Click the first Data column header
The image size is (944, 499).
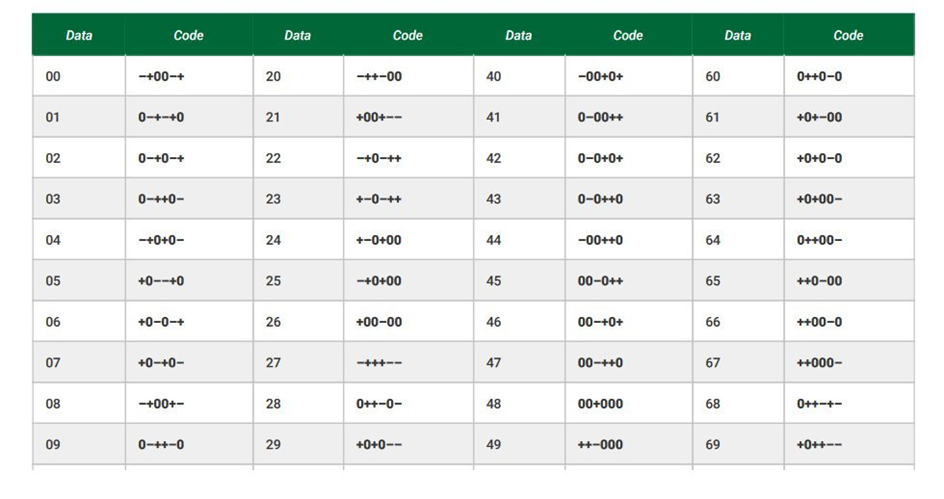(x=79, y=36)
